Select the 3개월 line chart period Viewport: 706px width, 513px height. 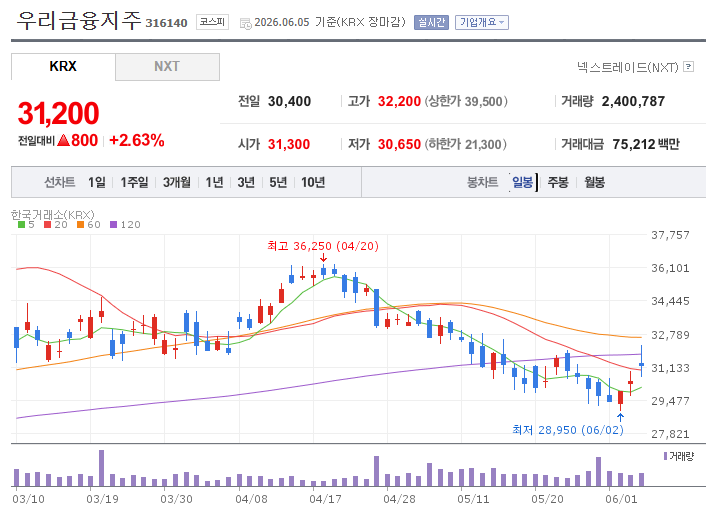point(176,182)
